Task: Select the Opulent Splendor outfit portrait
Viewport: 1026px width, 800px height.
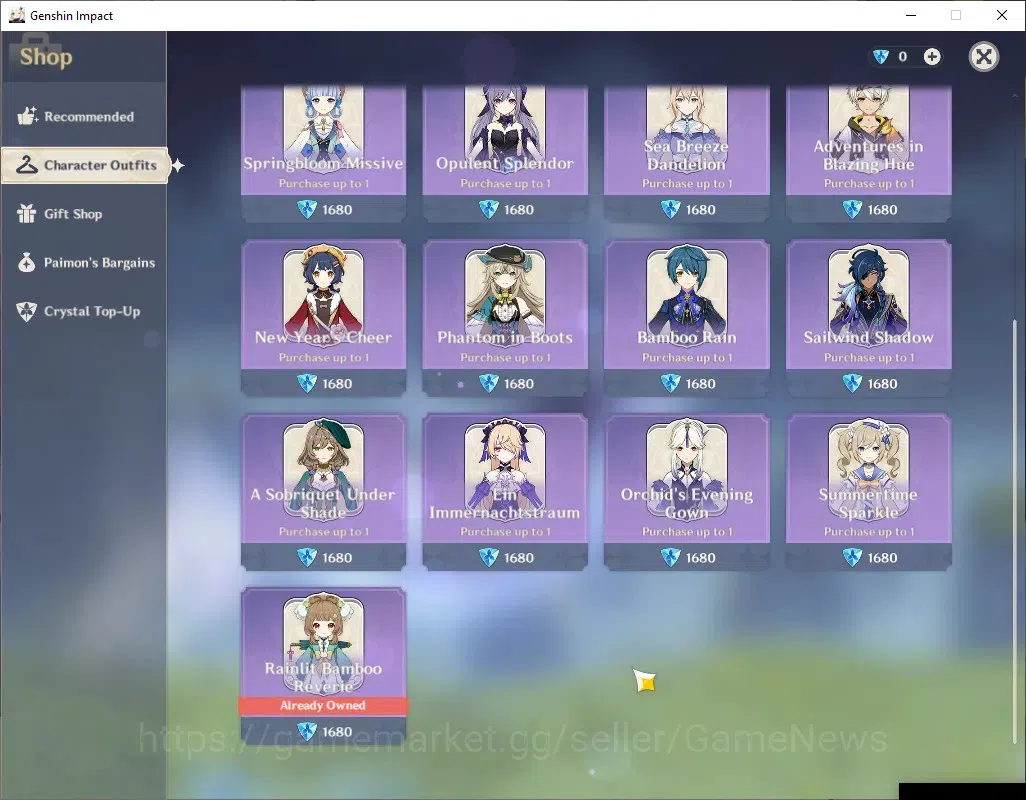Action: pyautogui.click(x=504, y=128)
